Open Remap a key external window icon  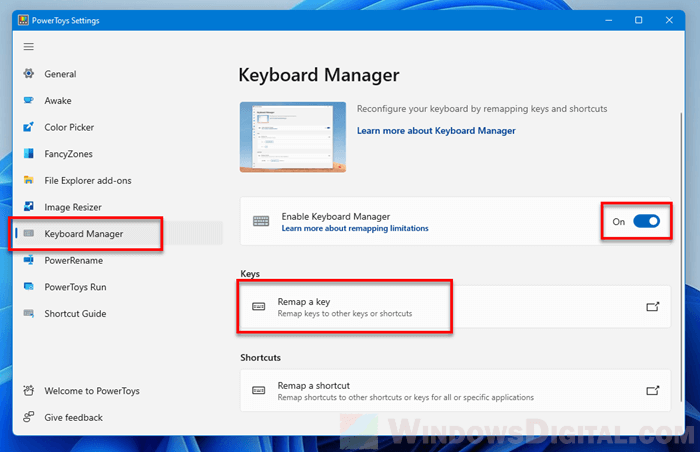[653, 306]
